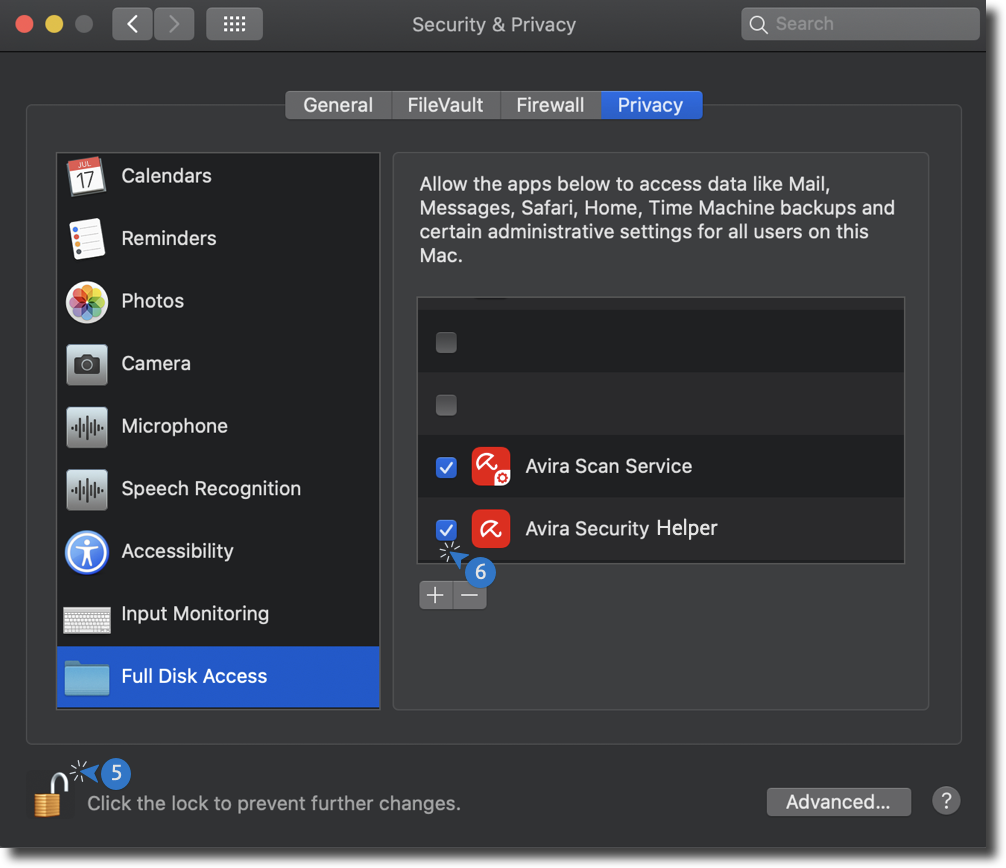Select Full Disk Access category
Screen dimensions: 1006x868
[x=218, y=677]
